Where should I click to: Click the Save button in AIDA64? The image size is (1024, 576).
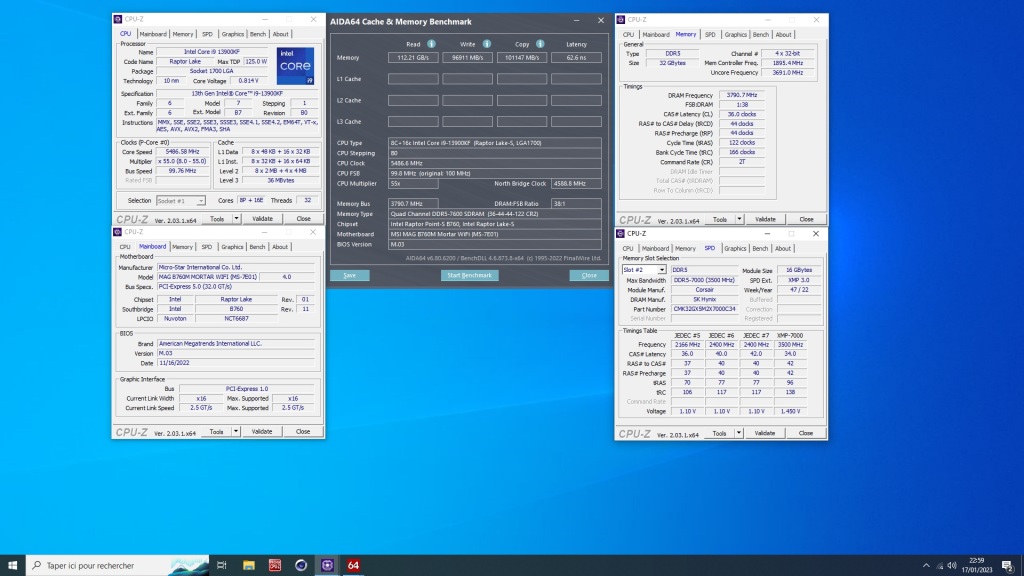(x=350, y=275)
